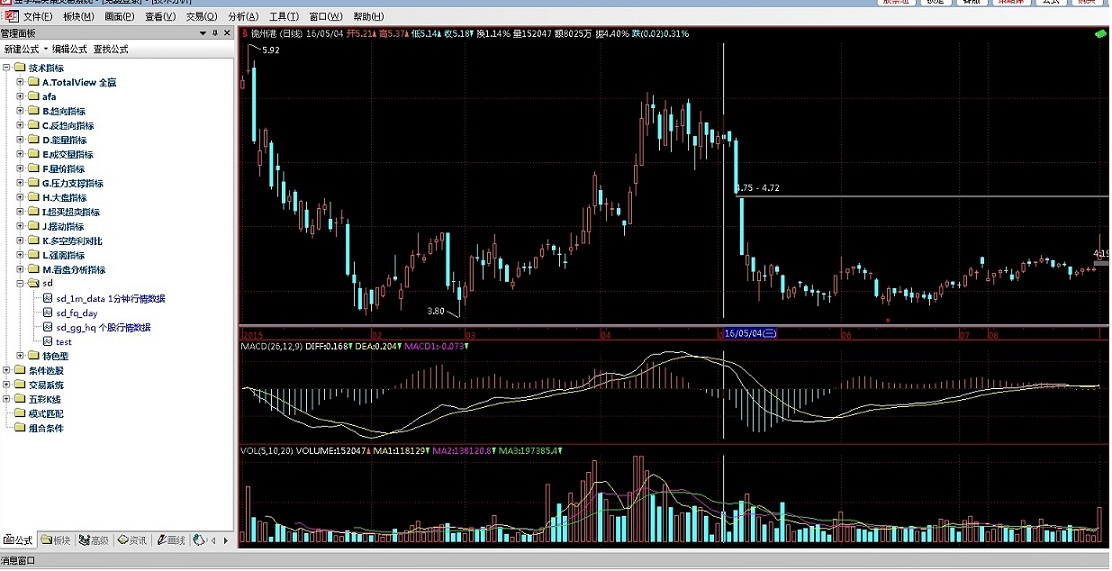Click the app logo icon beside 文件 menu
Image resolution: width=1112 pixels, height=571 pixels.
click(x=10, y=17)
